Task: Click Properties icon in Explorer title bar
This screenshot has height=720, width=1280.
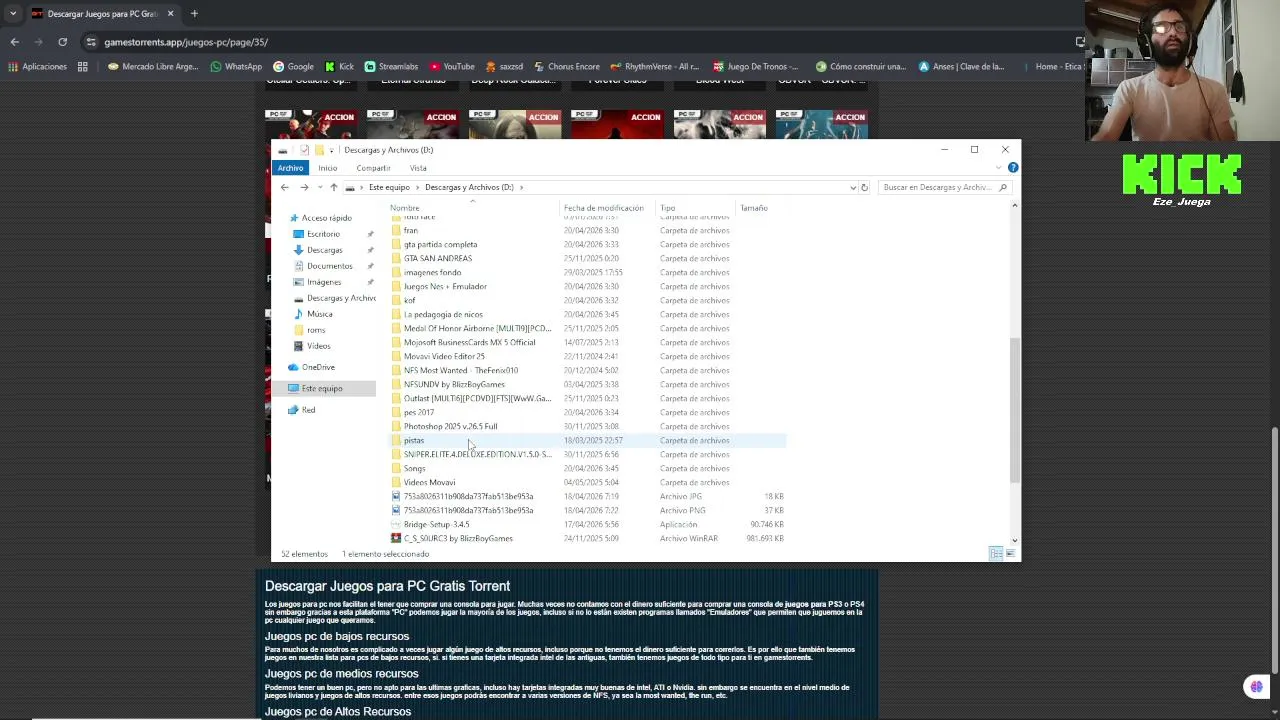Action: (304, 150)
